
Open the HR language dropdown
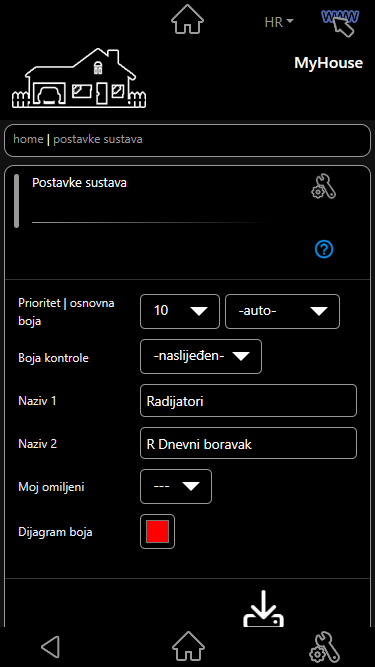[279, 22]
